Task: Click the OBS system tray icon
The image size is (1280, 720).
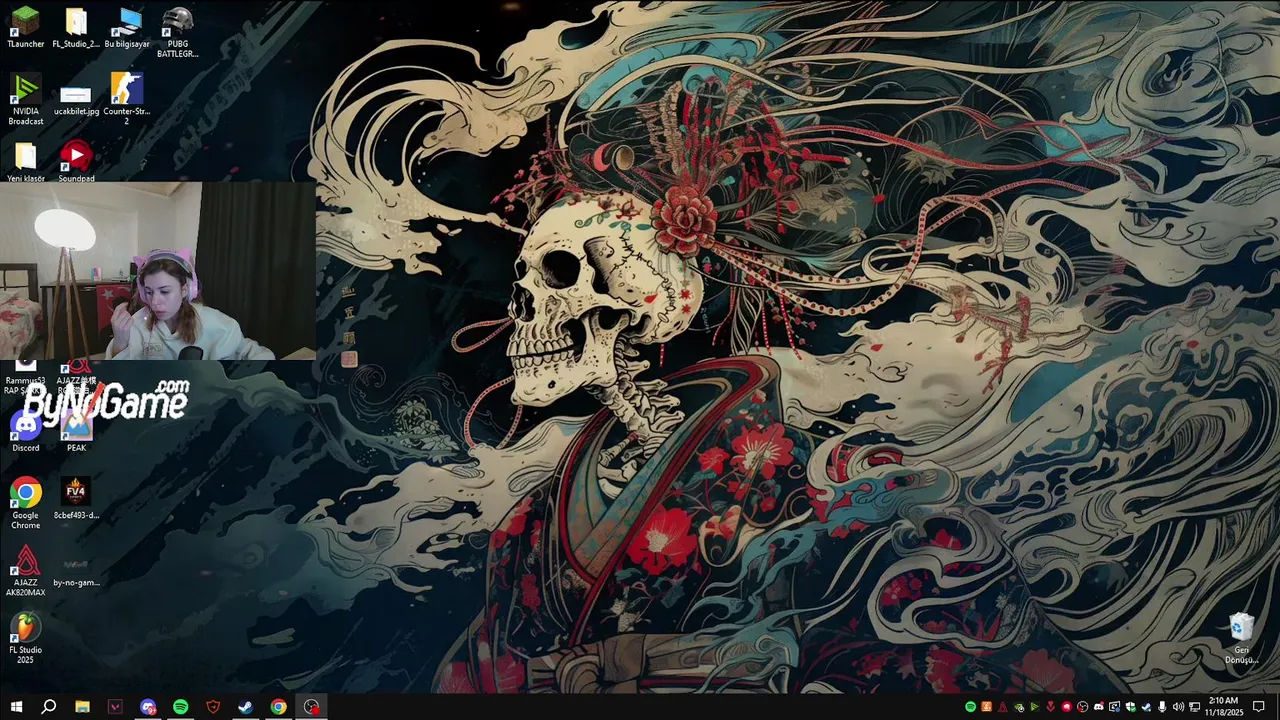Action: tap(1082, 707)
